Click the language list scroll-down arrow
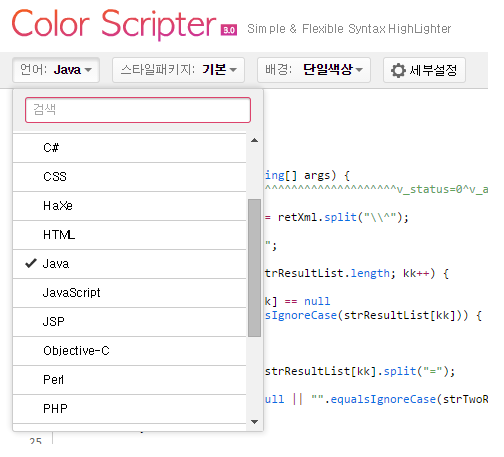Image resolution: width=504 pixels, height=457 pixels. 254,422
